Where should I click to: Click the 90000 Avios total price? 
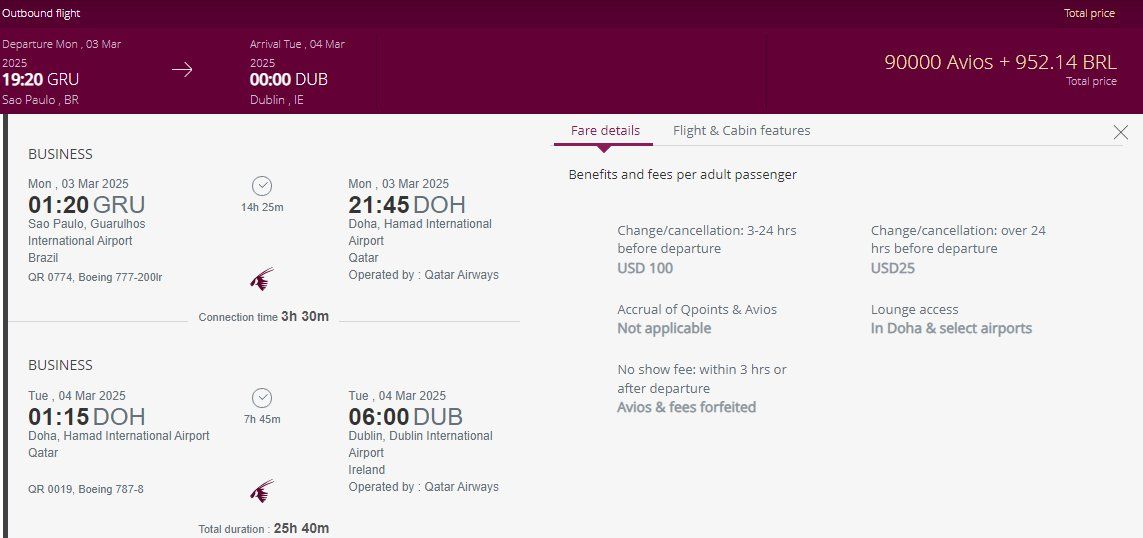point(1000,62)
